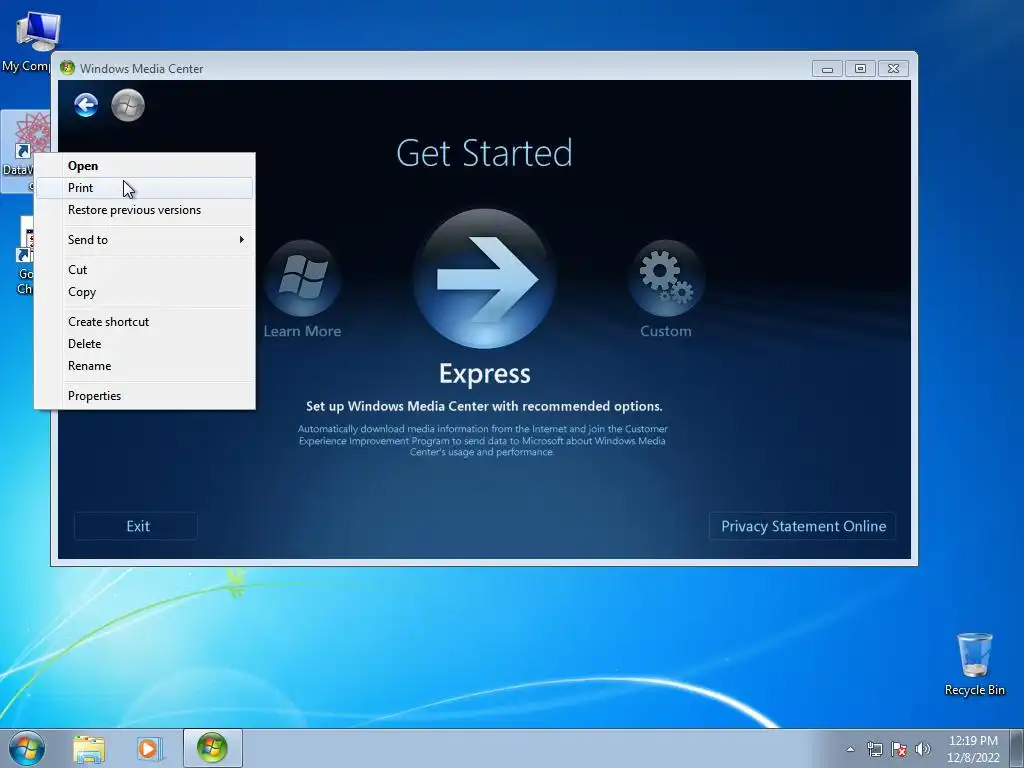The width and height of the screenshot is (1024, 768).
Task: Close the Windows Media Center window
Action: pyautogui.click(x=893, y=69)
